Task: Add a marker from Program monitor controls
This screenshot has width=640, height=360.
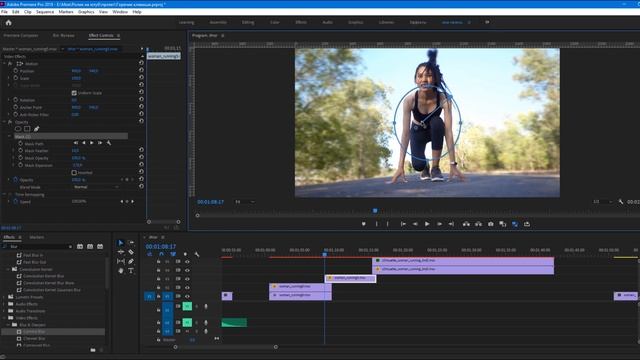Action: tap(364, 224)
